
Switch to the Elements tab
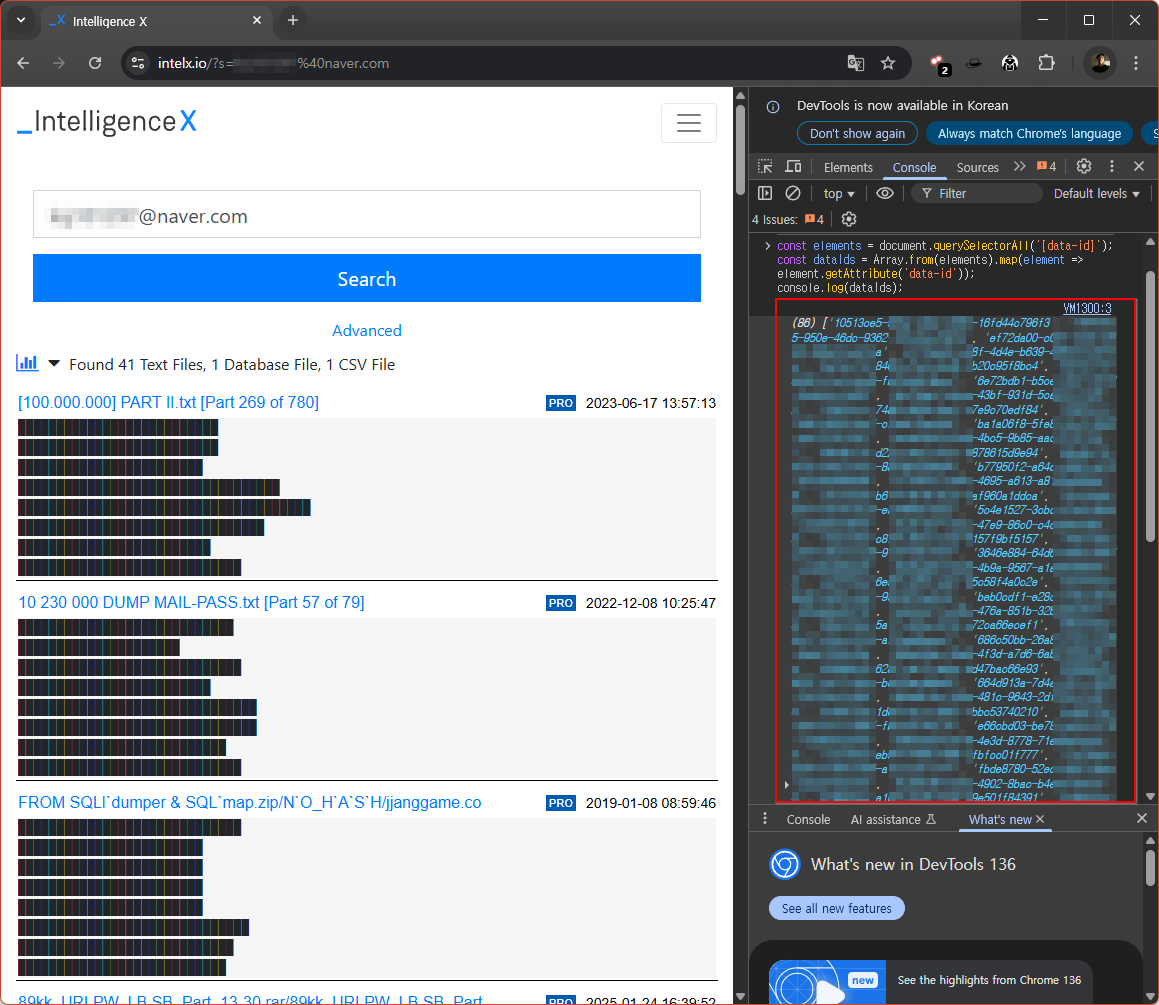click(848, 168)
